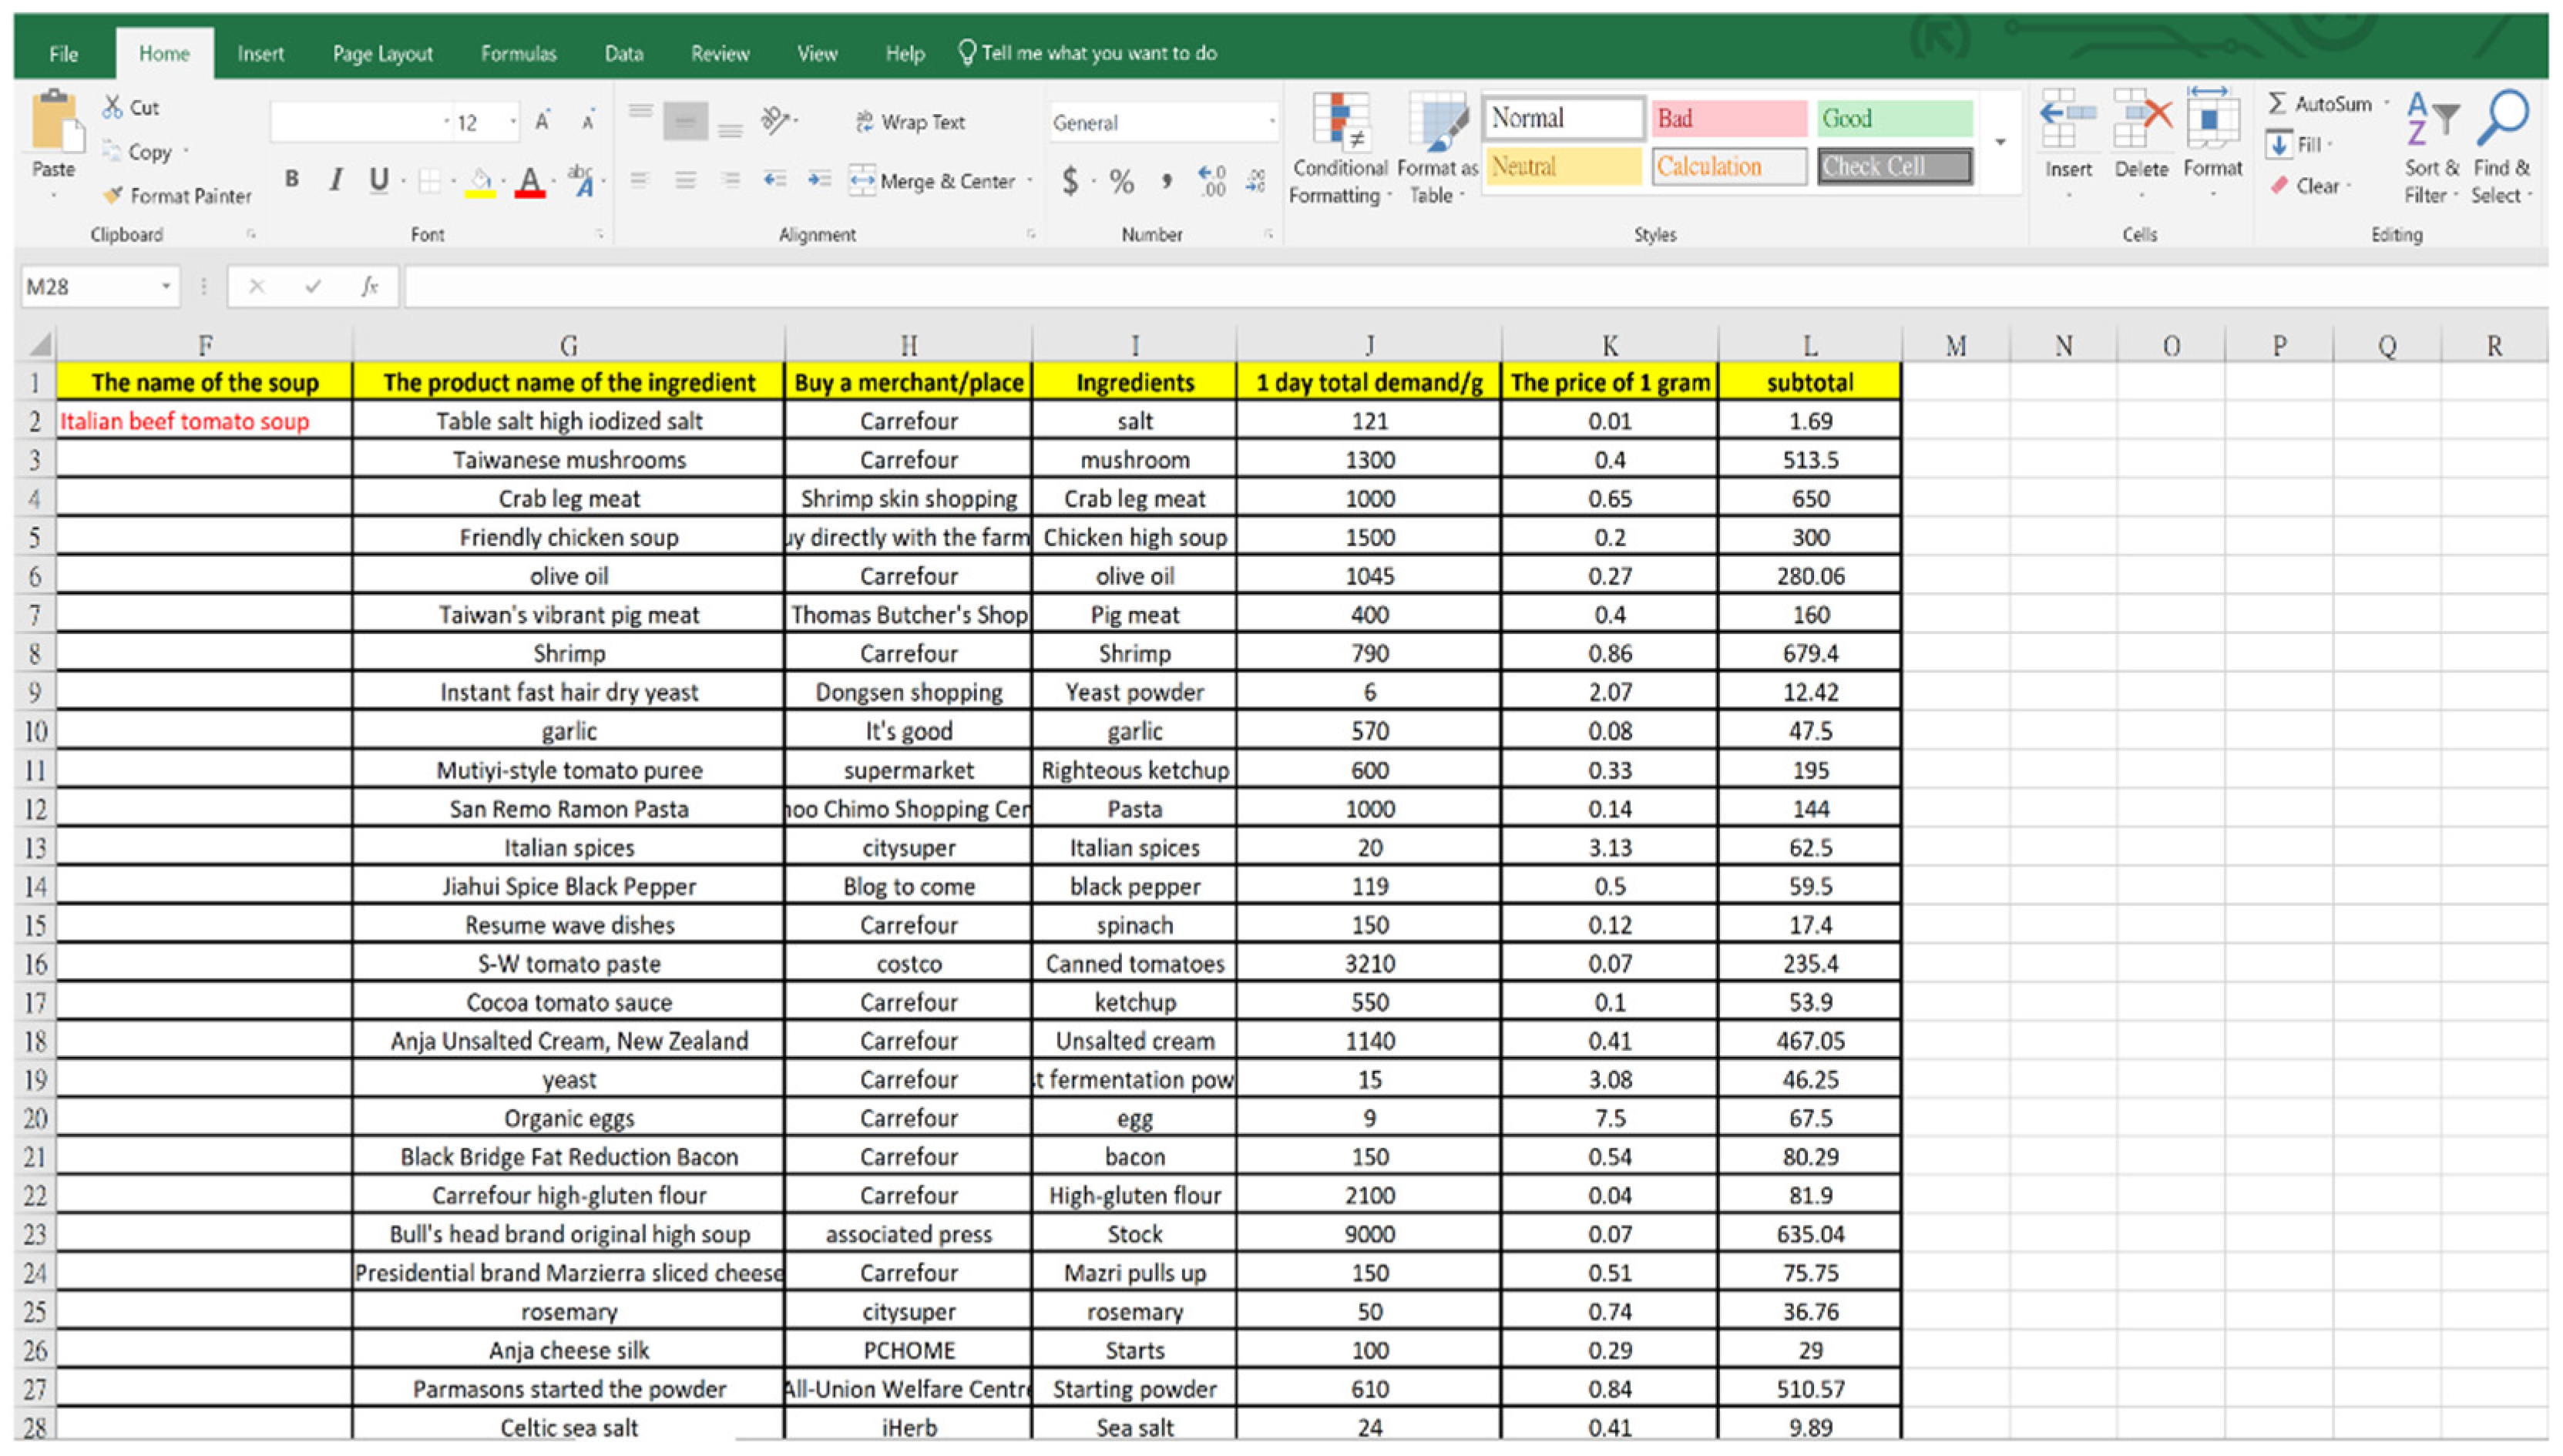Viewport: 2563px width, 1456px height.
Task: Click the Cut scissors icon
Action: point(112,107)
